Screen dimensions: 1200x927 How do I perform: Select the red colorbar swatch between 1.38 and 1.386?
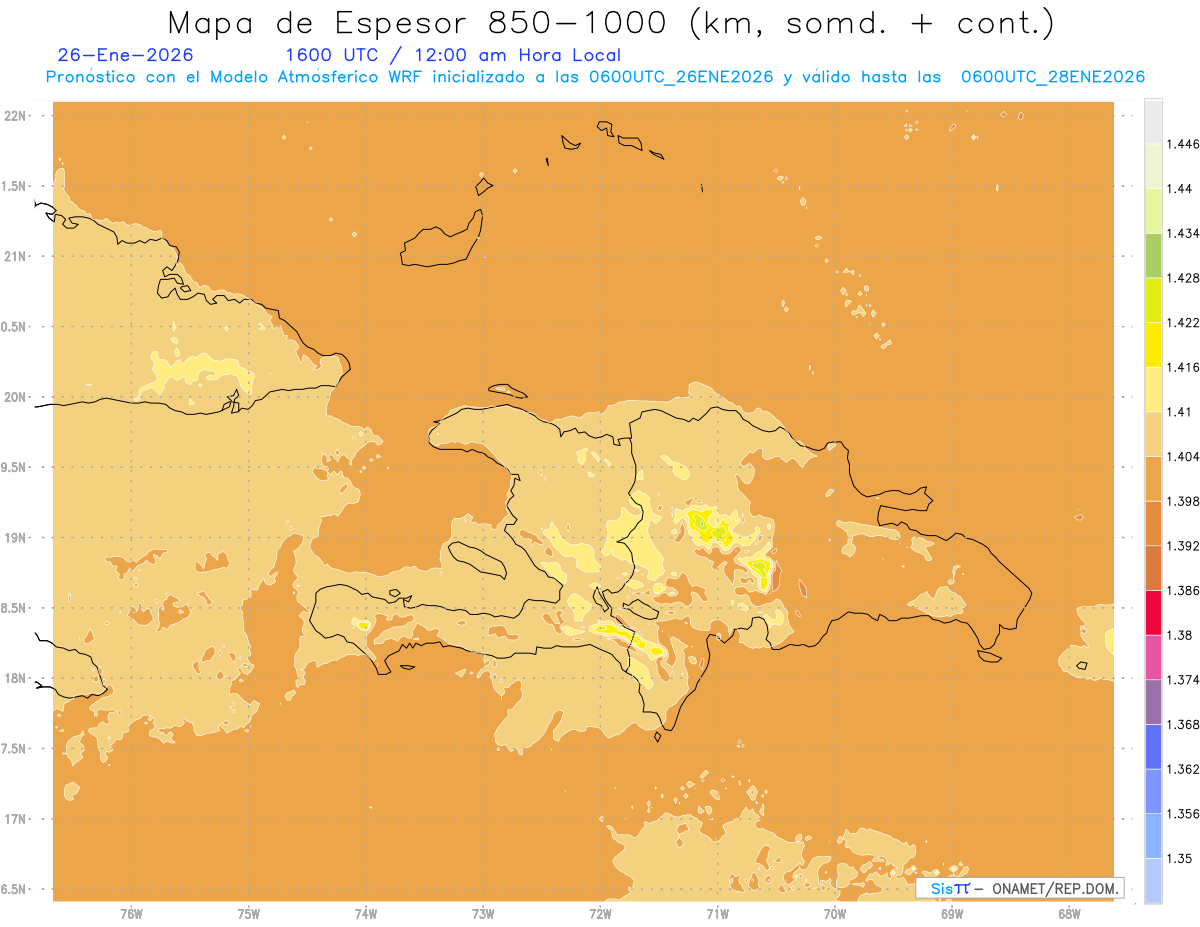click(x=1153, y=613)
